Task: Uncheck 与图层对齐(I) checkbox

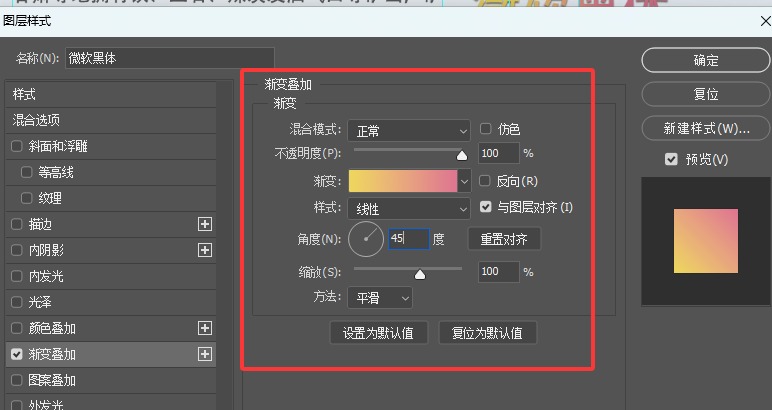Action: click(485, 207)
